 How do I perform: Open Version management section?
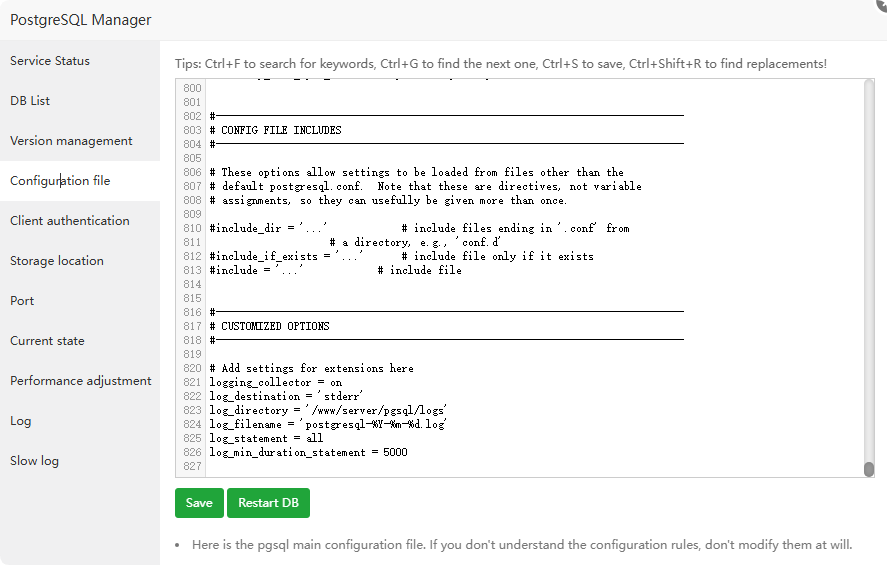point(71,141)
